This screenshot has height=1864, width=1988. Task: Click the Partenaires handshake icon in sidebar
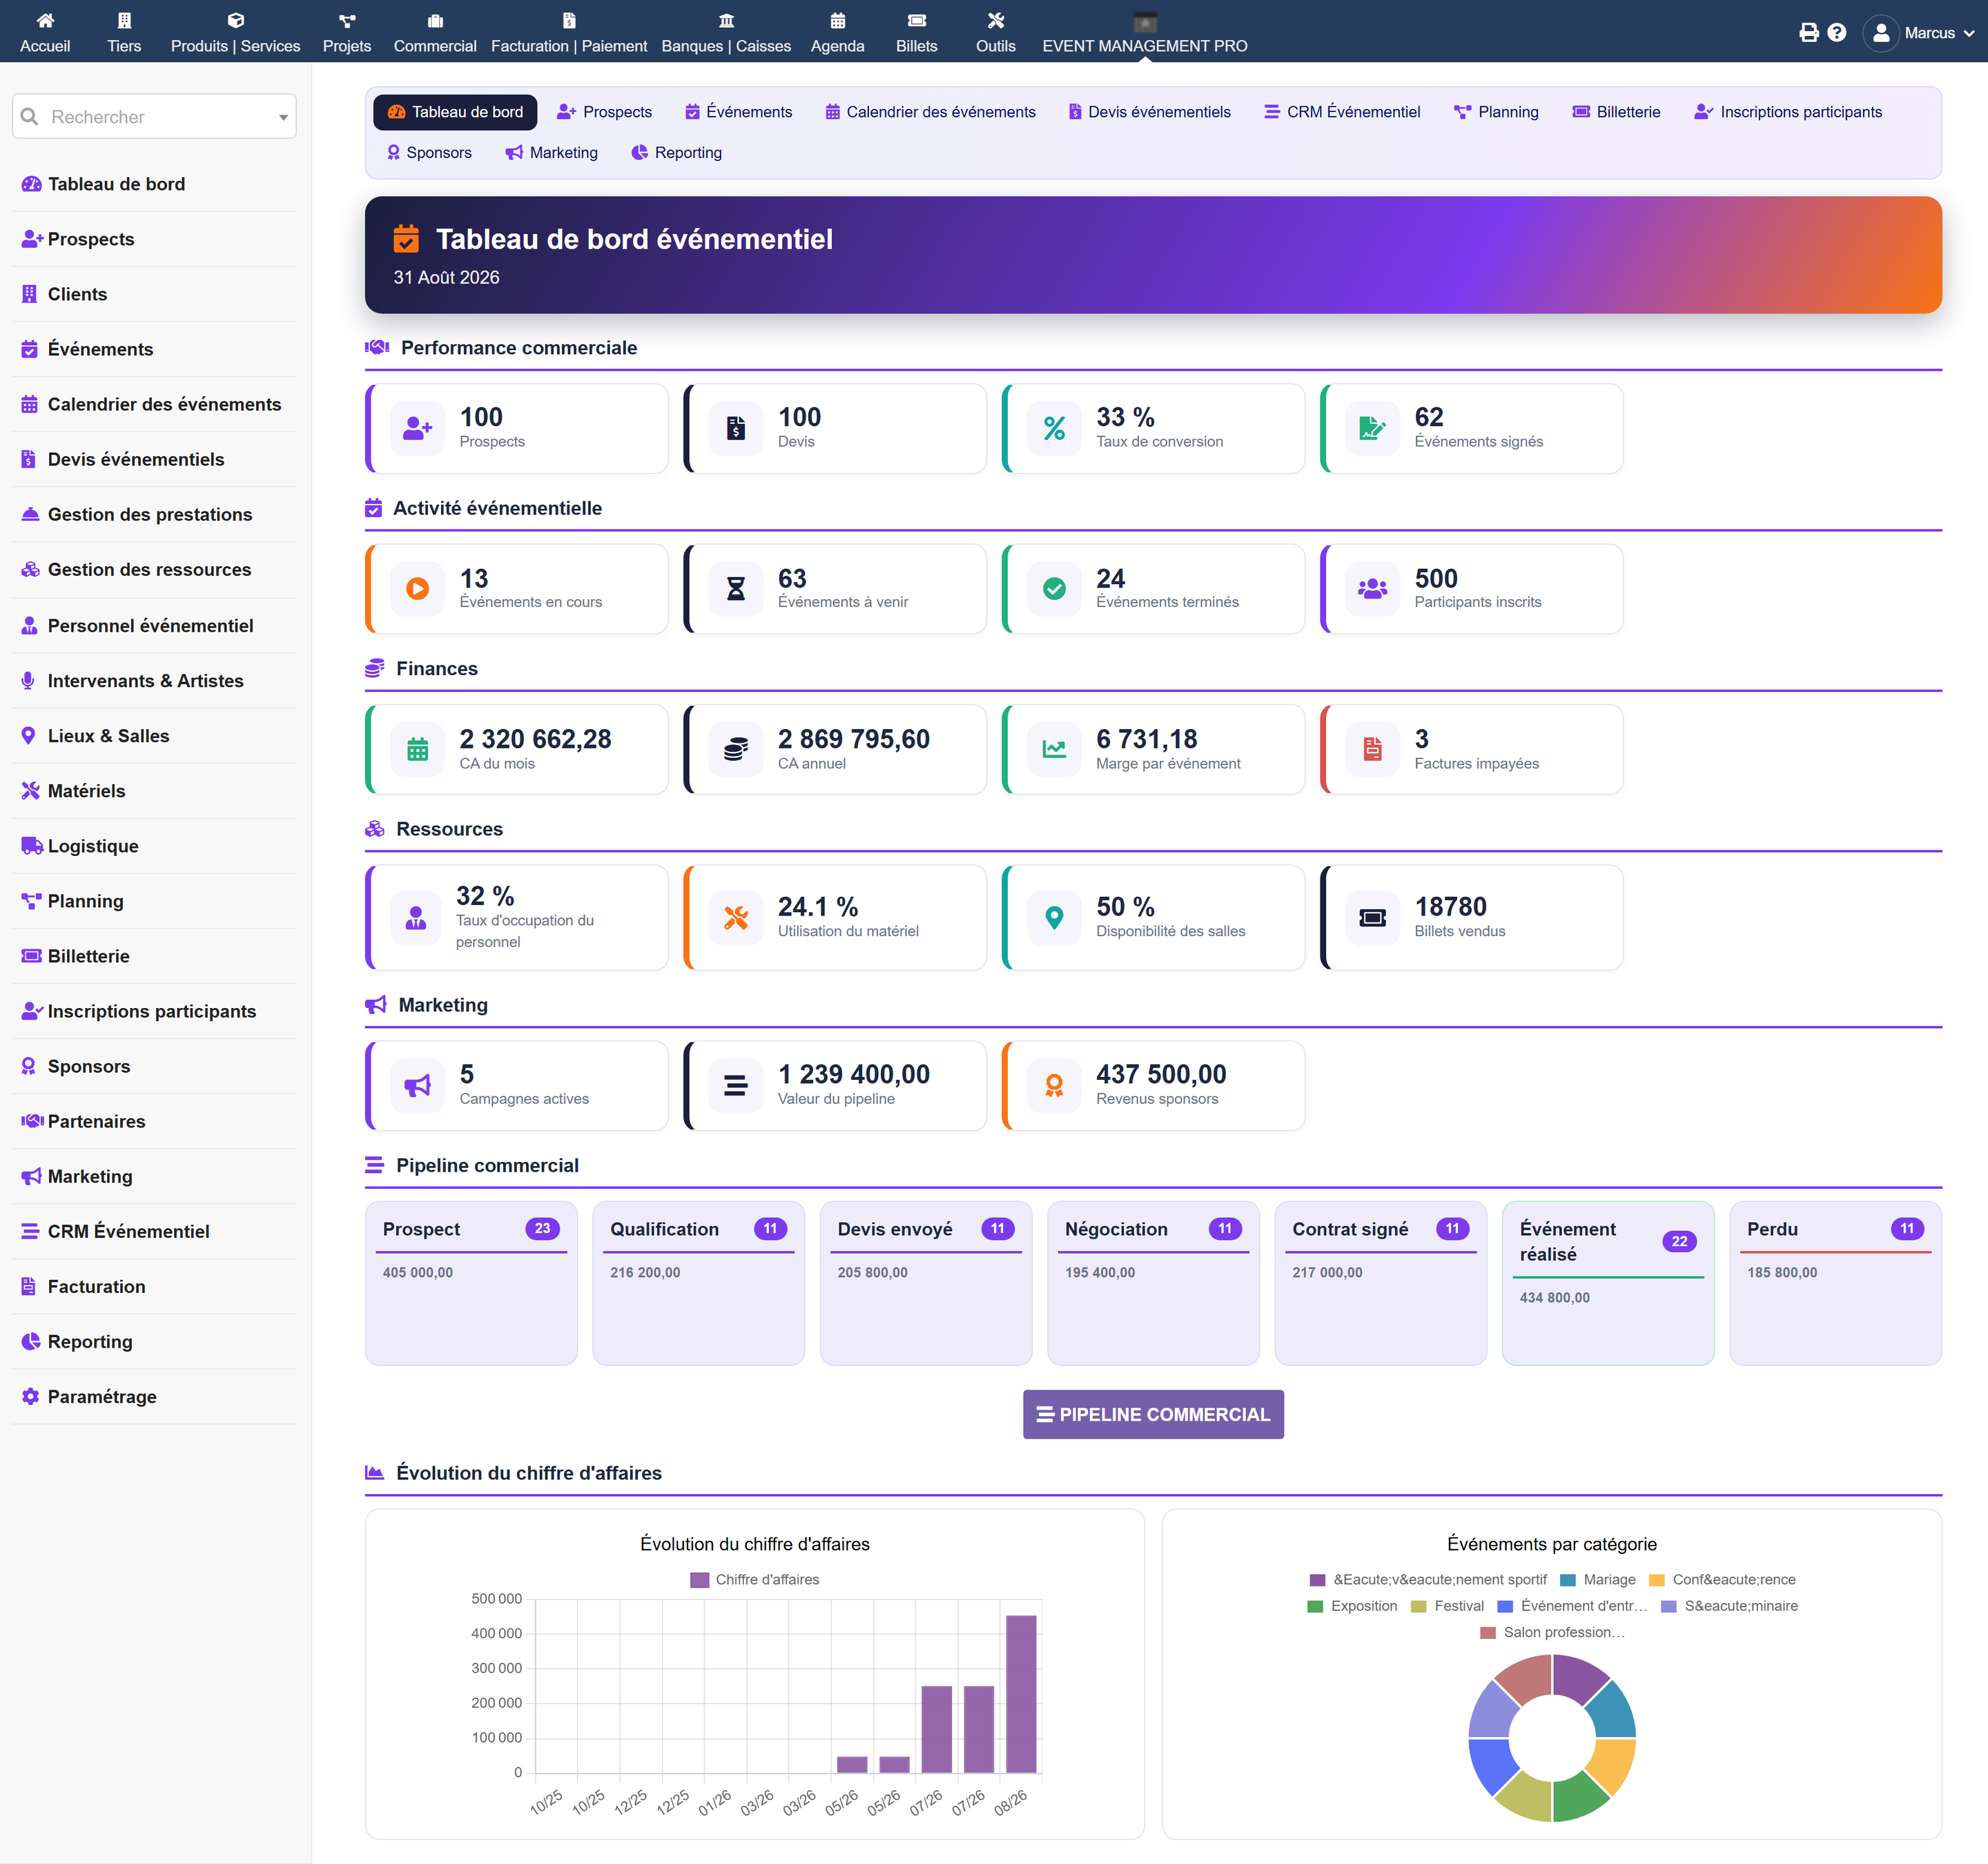tap(32, 1121)
